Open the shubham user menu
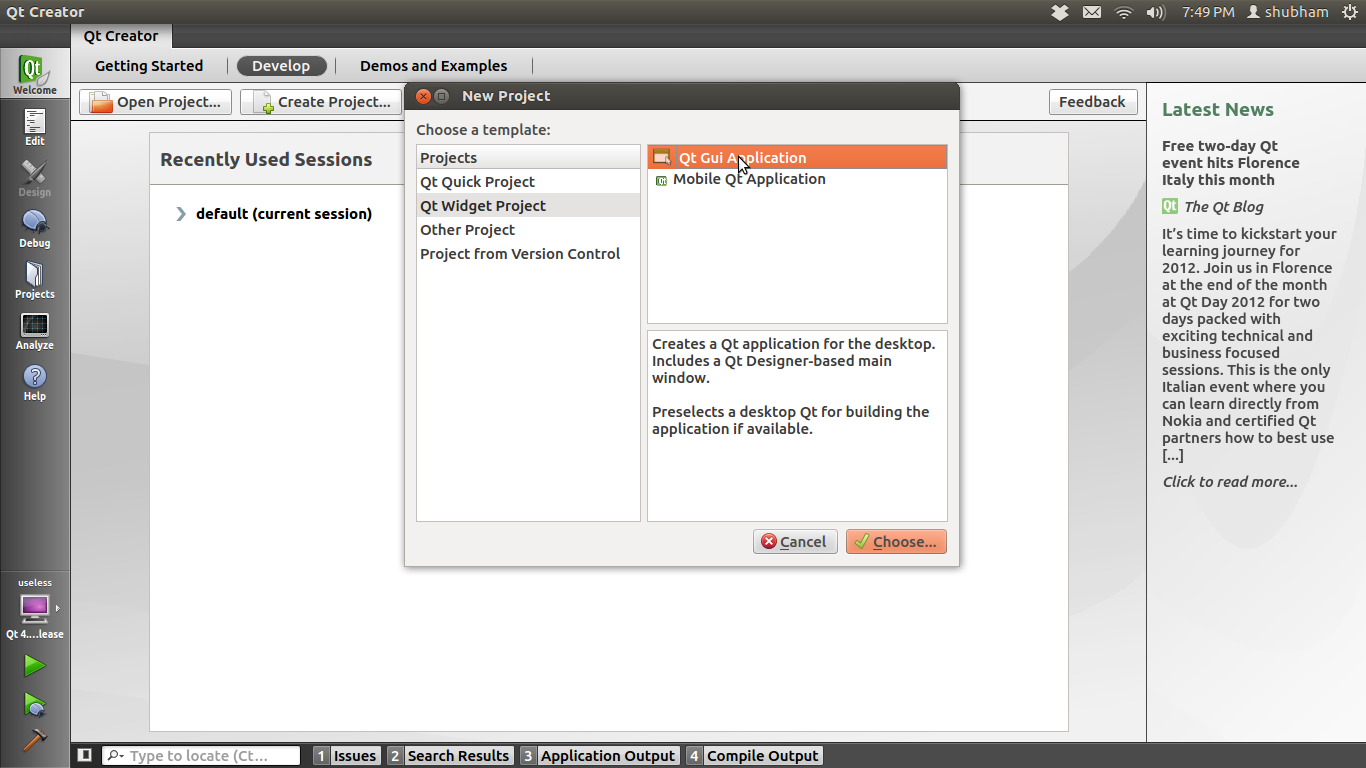Viewport: 1366px width, 768px height. [x=1288, y=12]
